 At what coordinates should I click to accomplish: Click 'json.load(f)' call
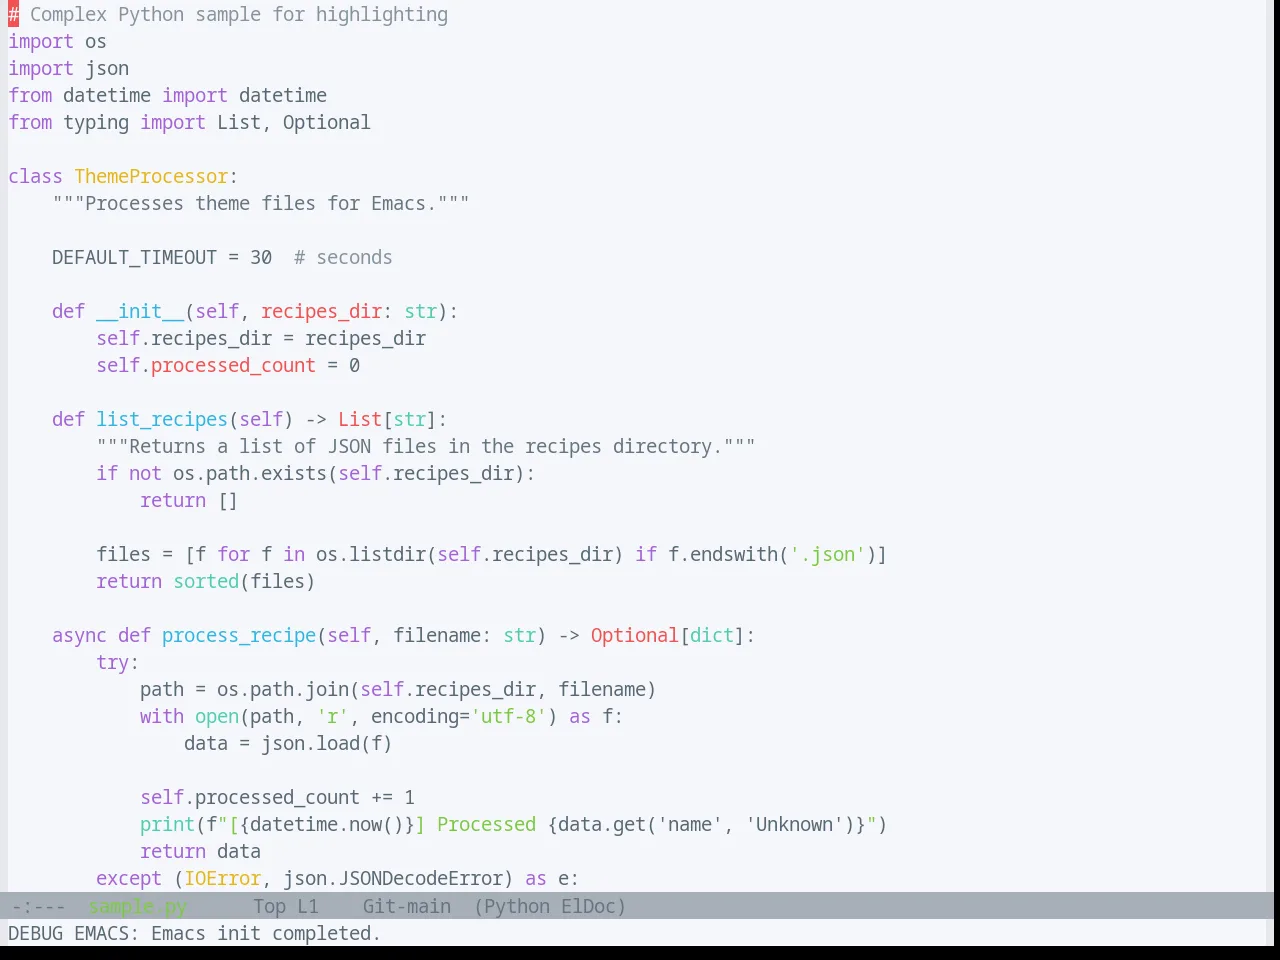pos(327,743)
